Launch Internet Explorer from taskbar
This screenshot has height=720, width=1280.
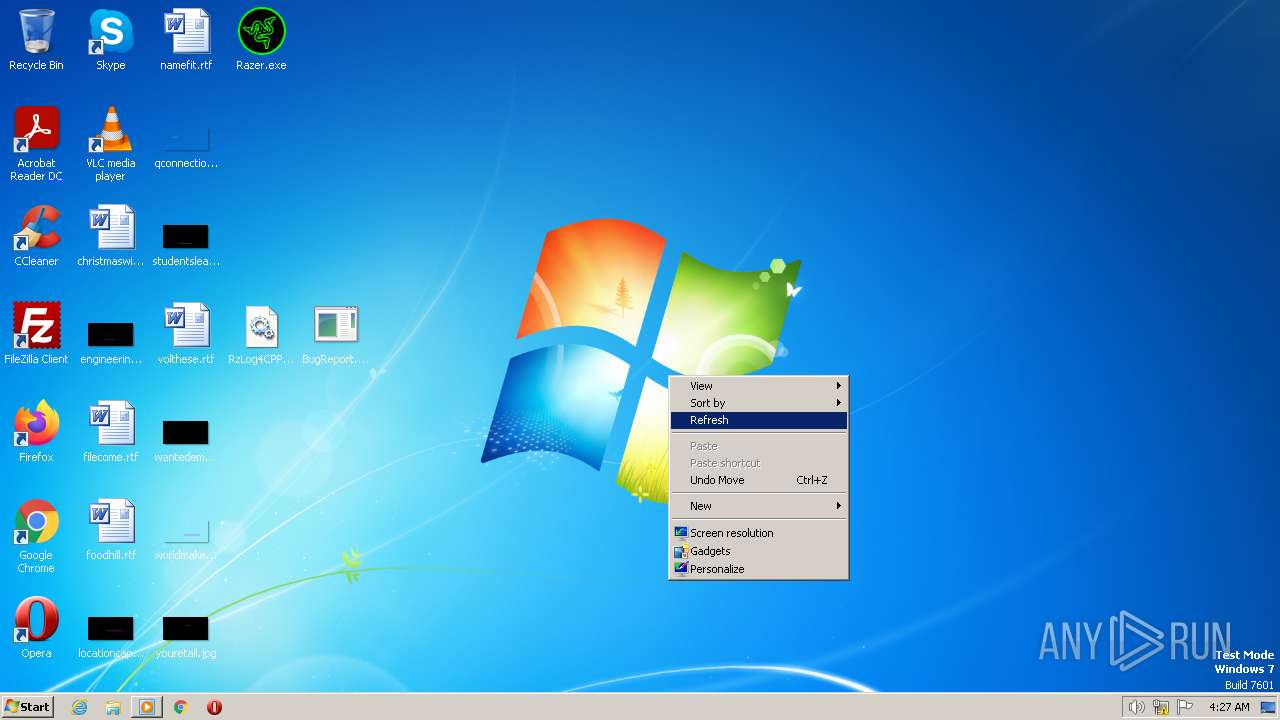pyautogui.click(x=79, y=707)
